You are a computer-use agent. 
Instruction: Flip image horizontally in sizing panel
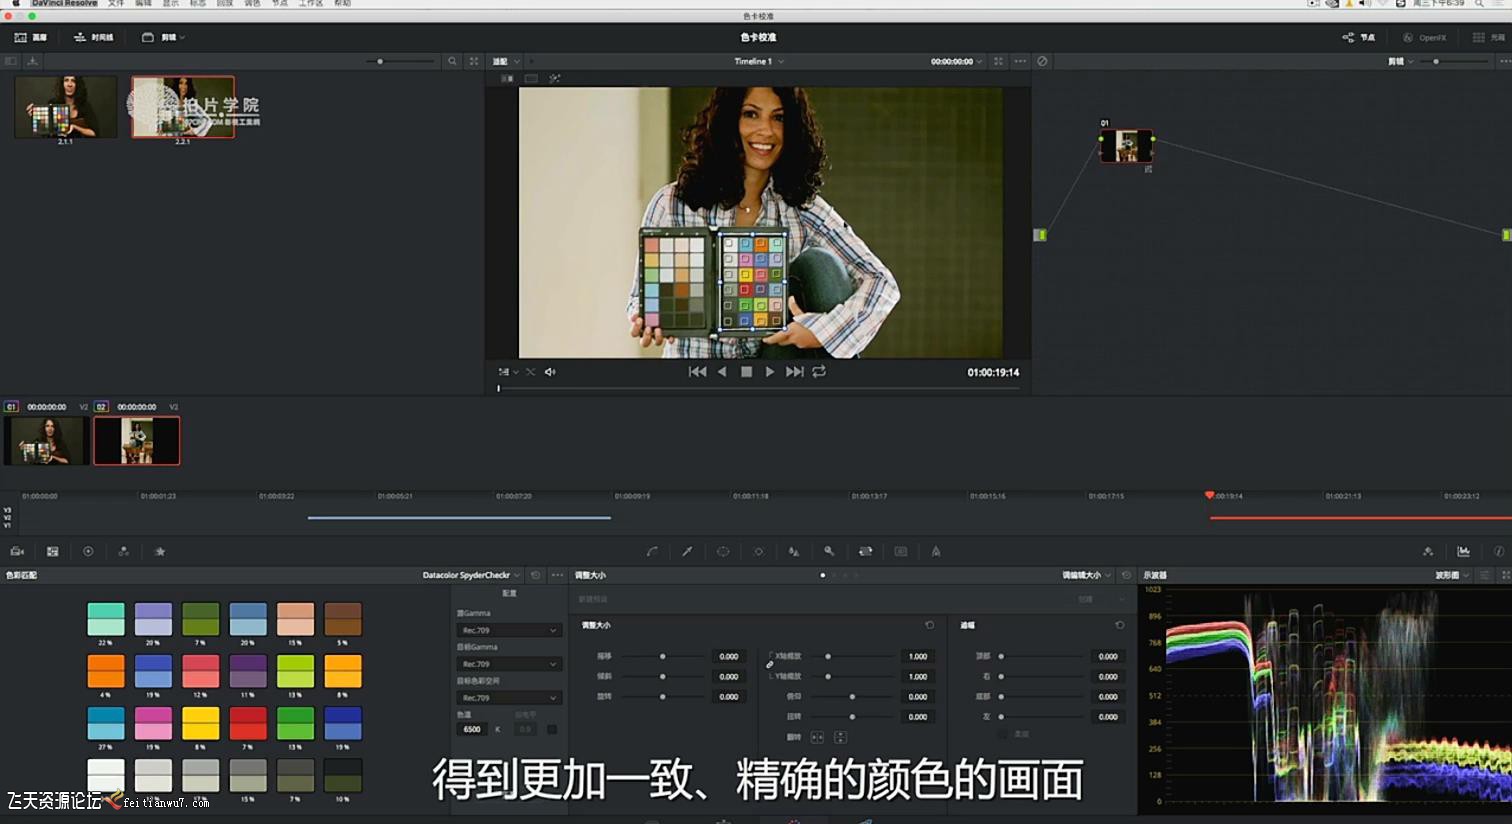coord(817,737)
